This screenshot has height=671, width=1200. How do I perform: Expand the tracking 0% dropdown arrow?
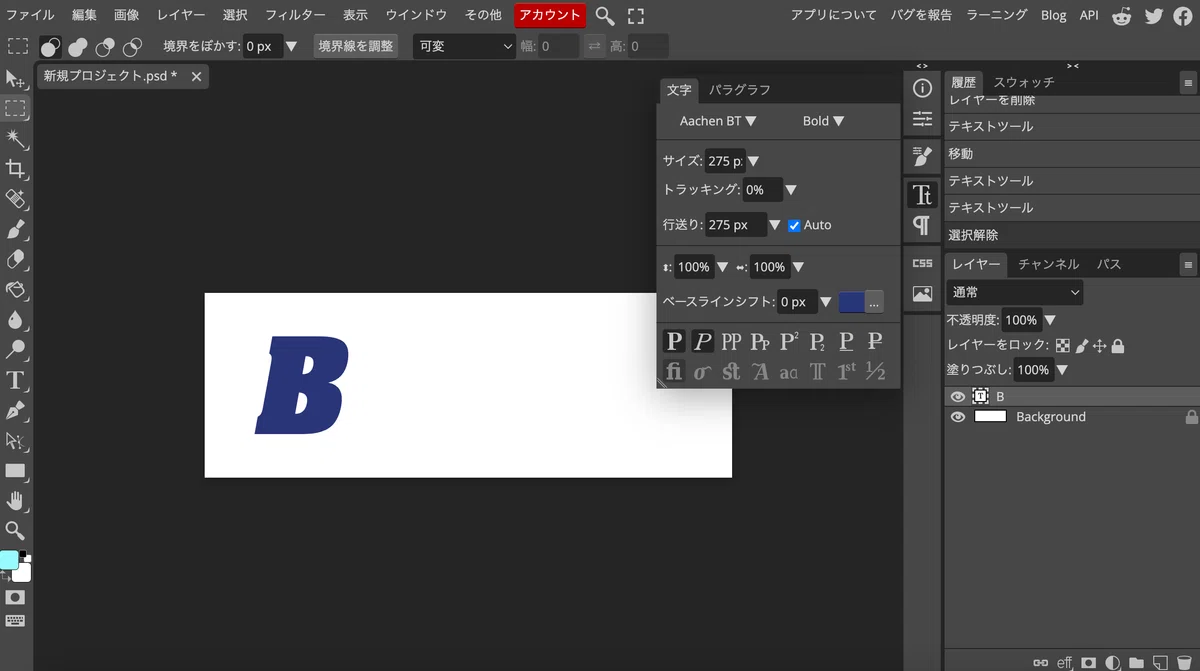790,190
